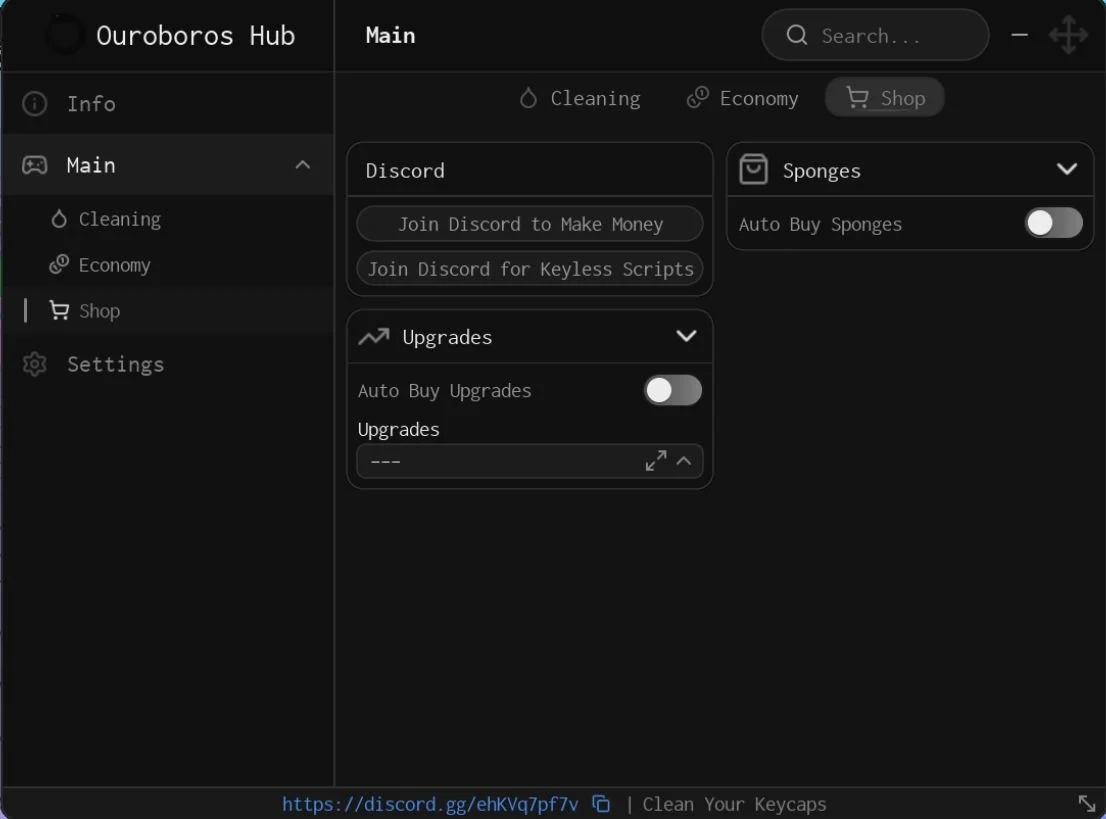Click the move window cross-arrows icon

pos(1068,35)
